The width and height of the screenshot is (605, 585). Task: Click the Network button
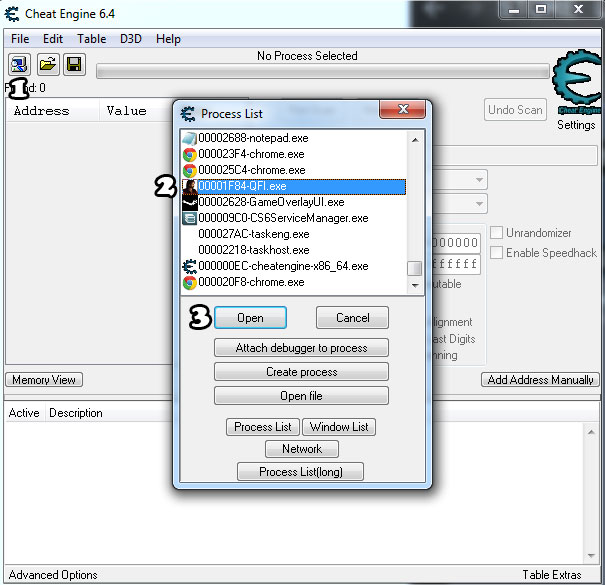302,449
